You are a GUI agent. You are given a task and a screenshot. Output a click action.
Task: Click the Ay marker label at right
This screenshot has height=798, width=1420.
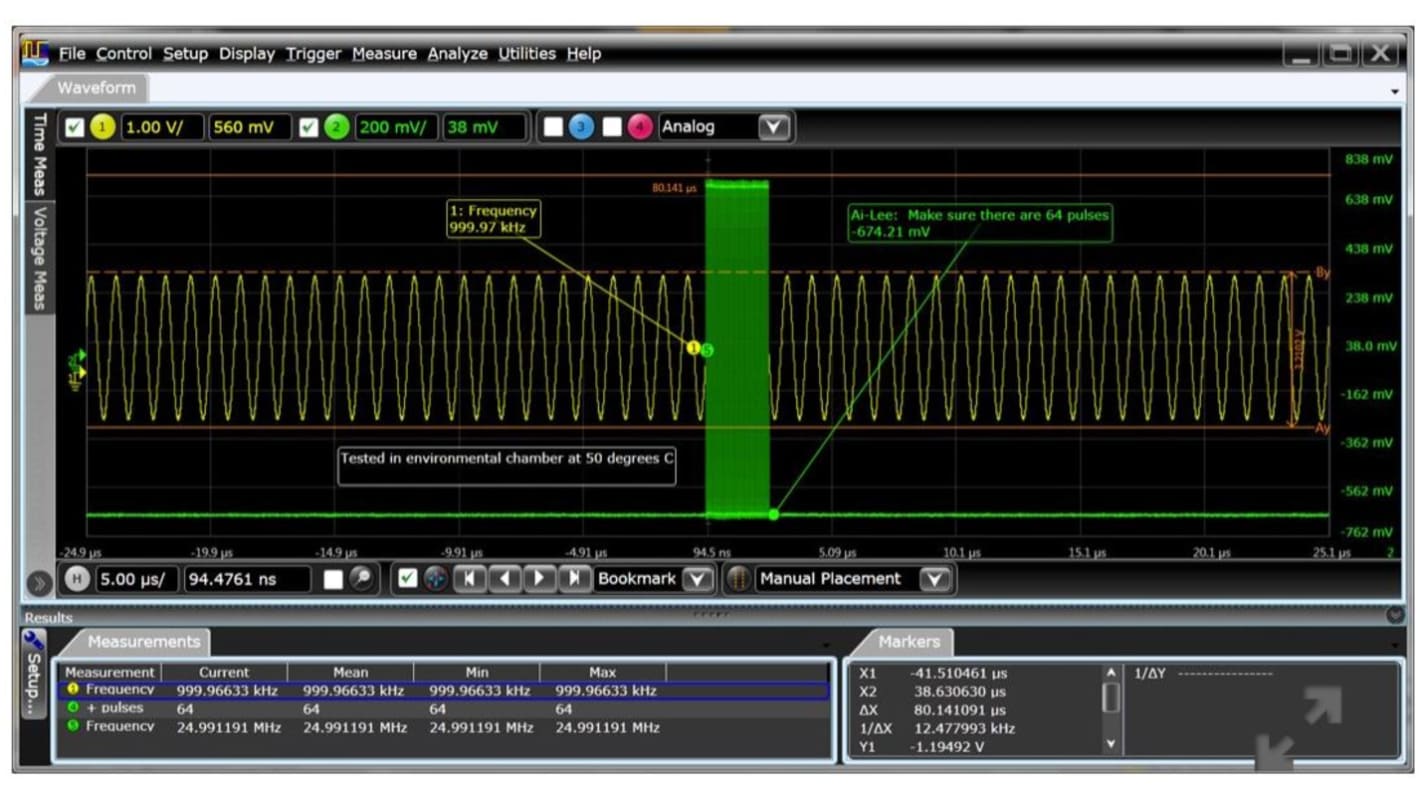1321,427
